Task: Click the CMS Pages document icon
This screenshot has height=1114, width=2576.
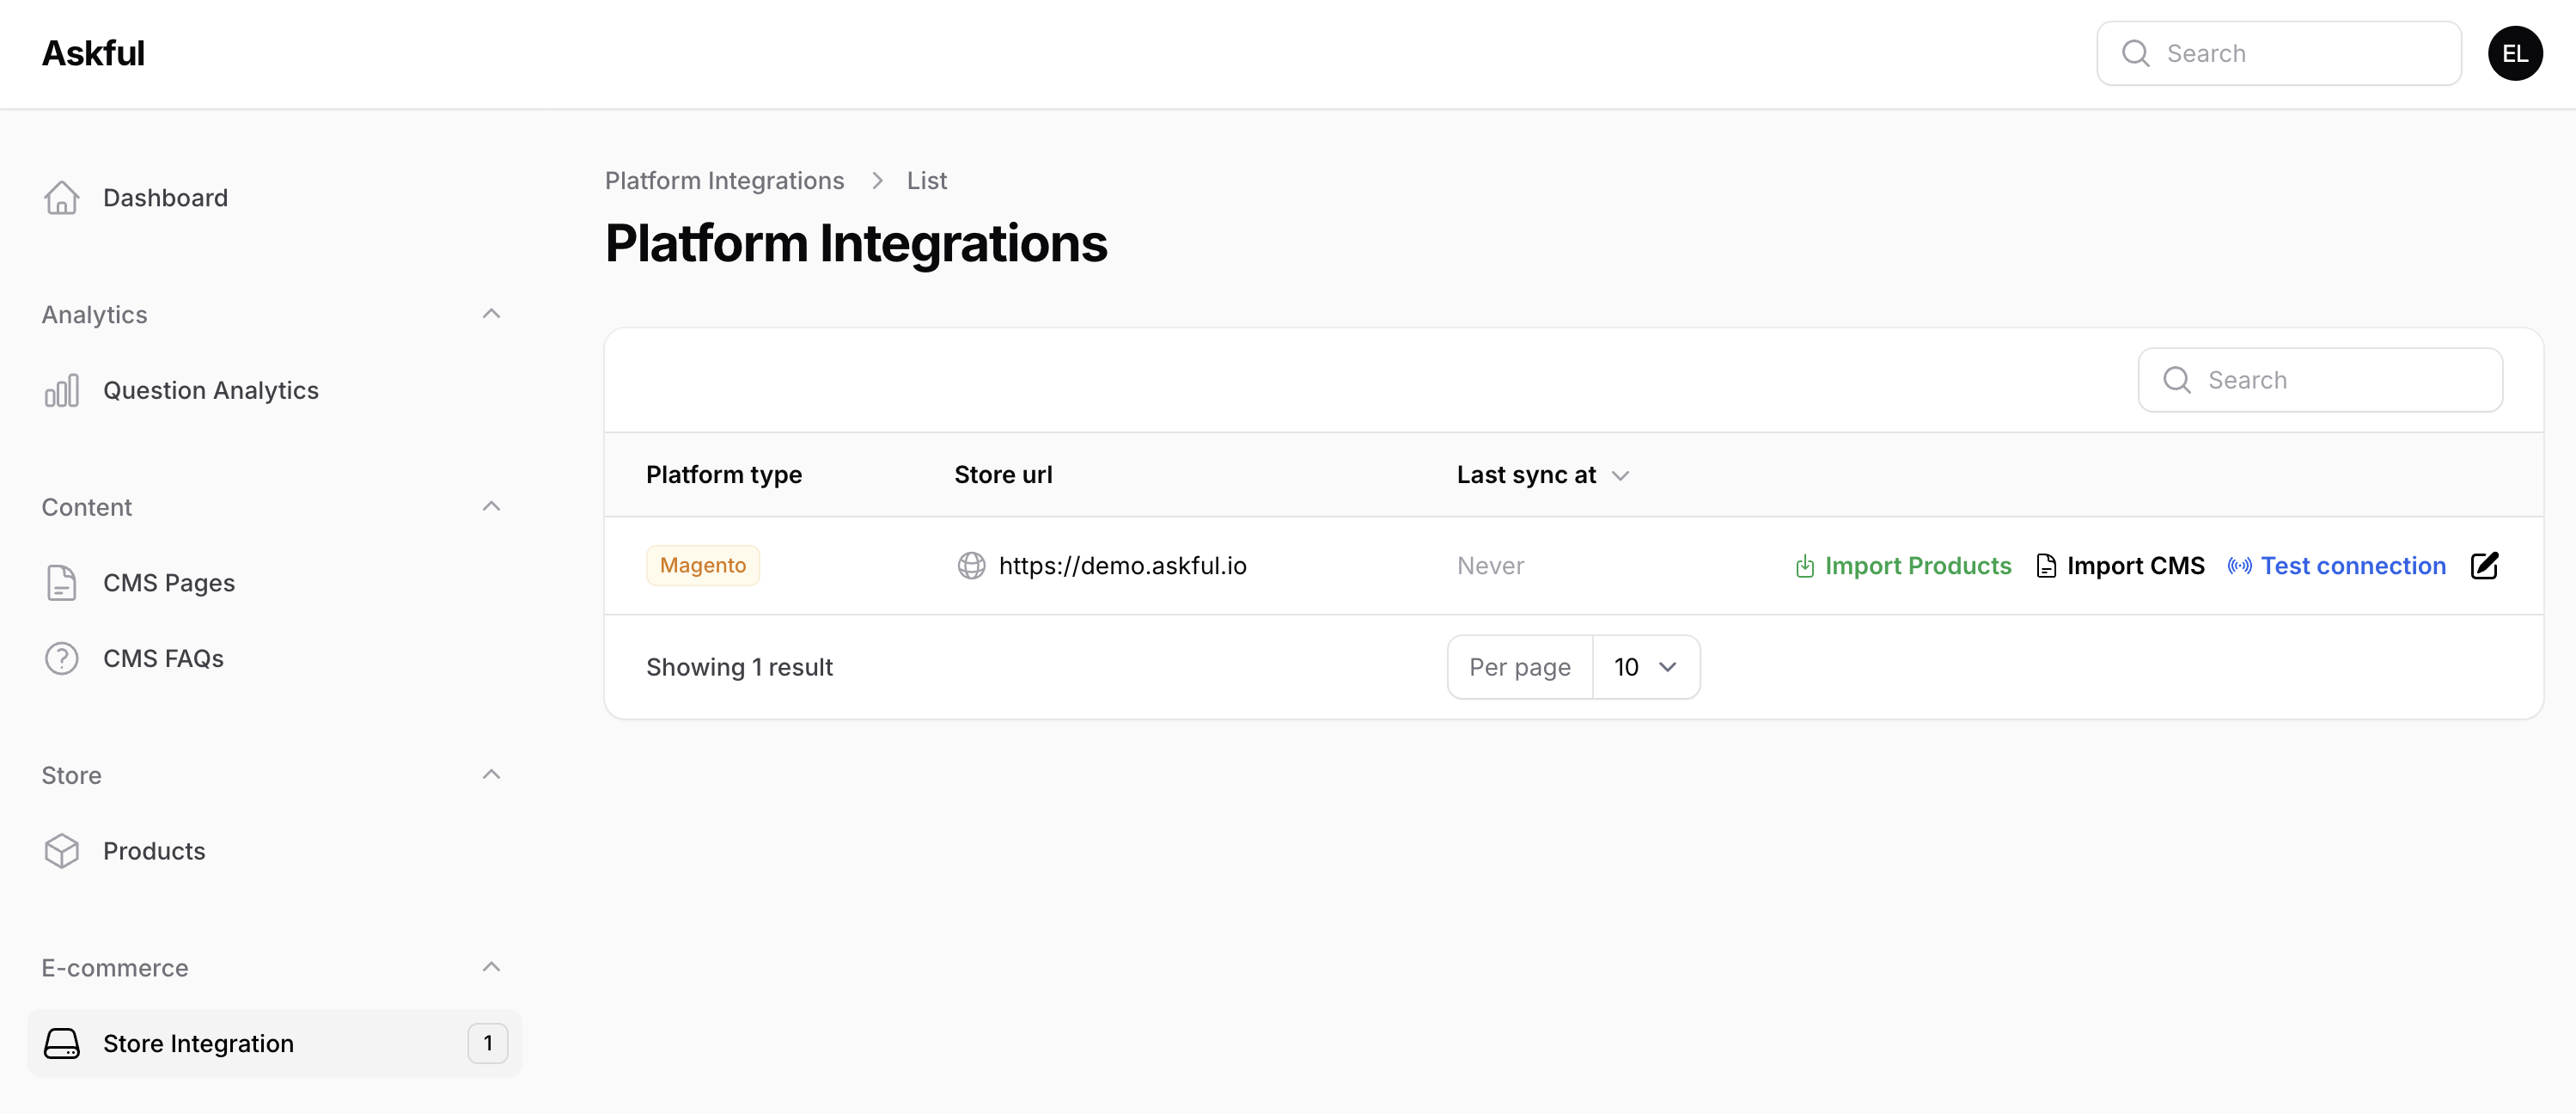Action: coord(61,583)
